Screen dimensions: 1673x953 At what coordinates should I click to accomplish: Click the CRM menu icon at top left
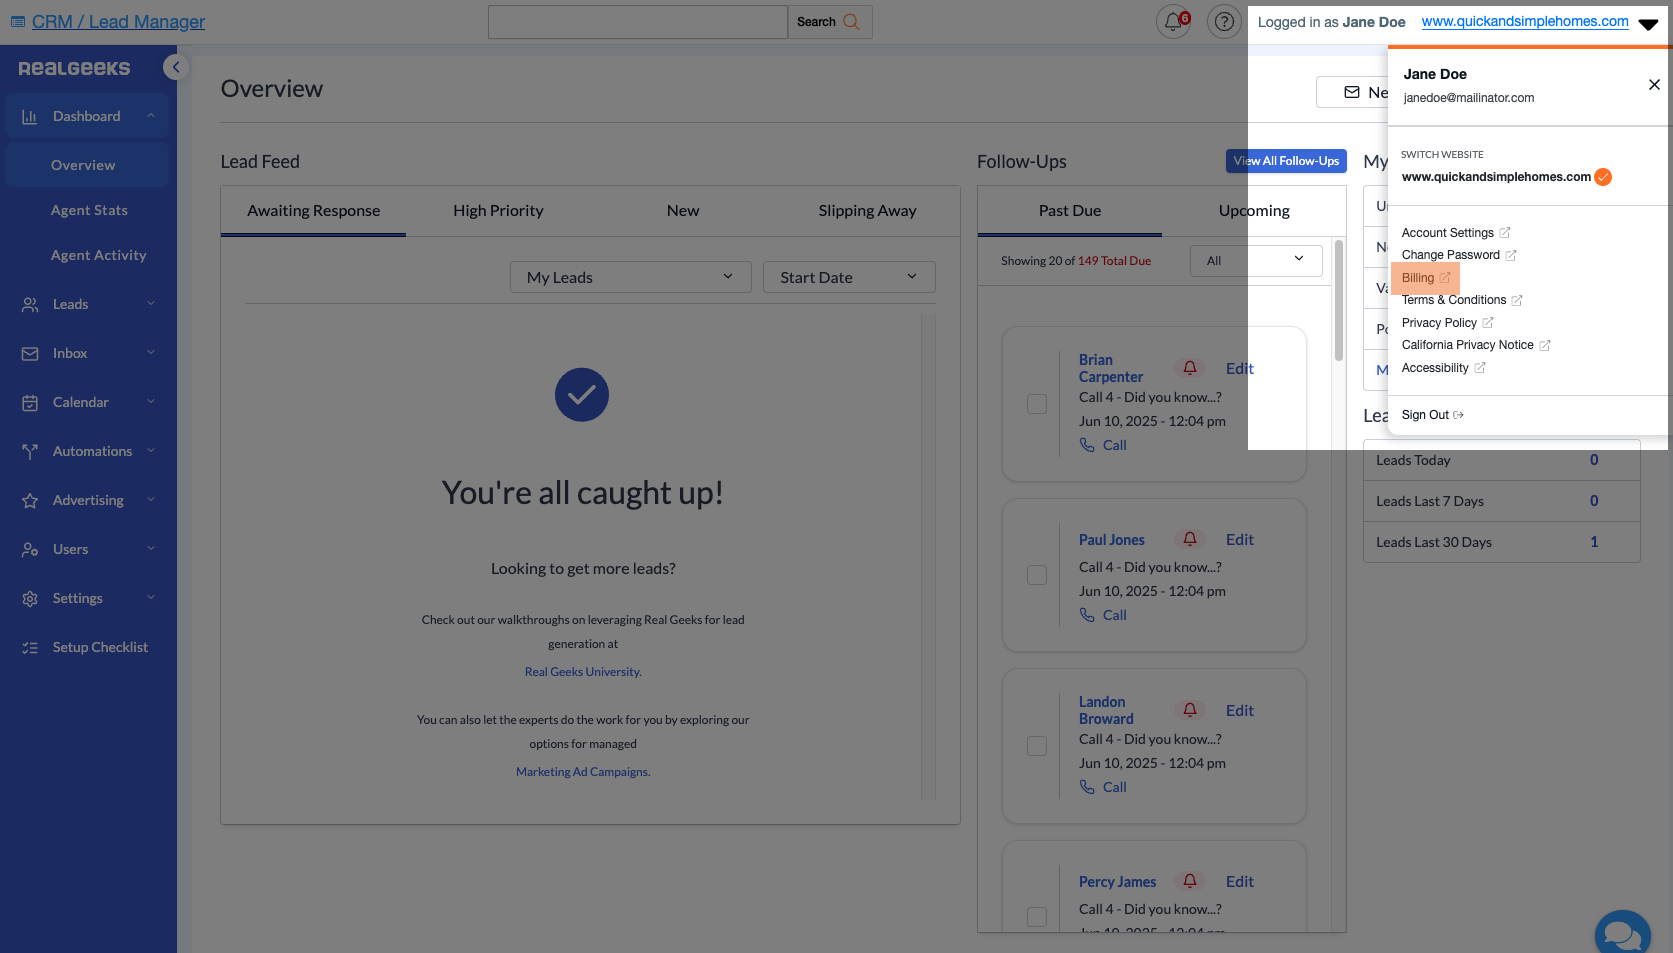(18, 21)
